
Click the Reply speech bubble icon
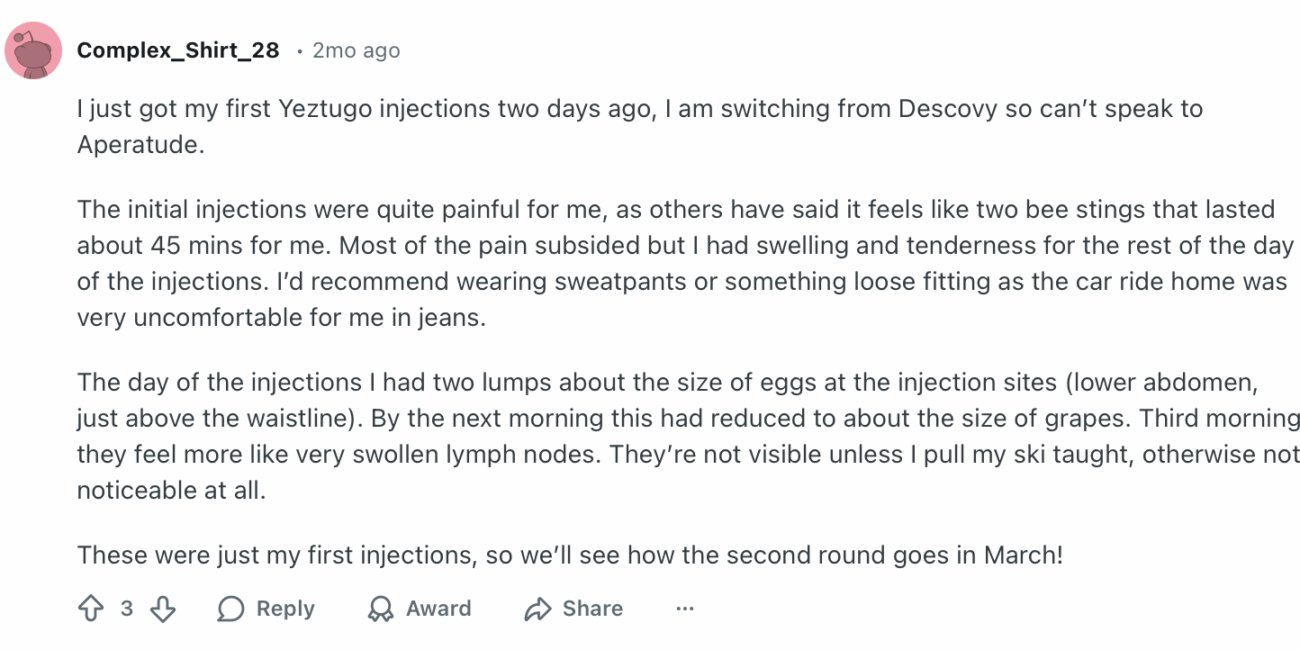tap(231, 608)
